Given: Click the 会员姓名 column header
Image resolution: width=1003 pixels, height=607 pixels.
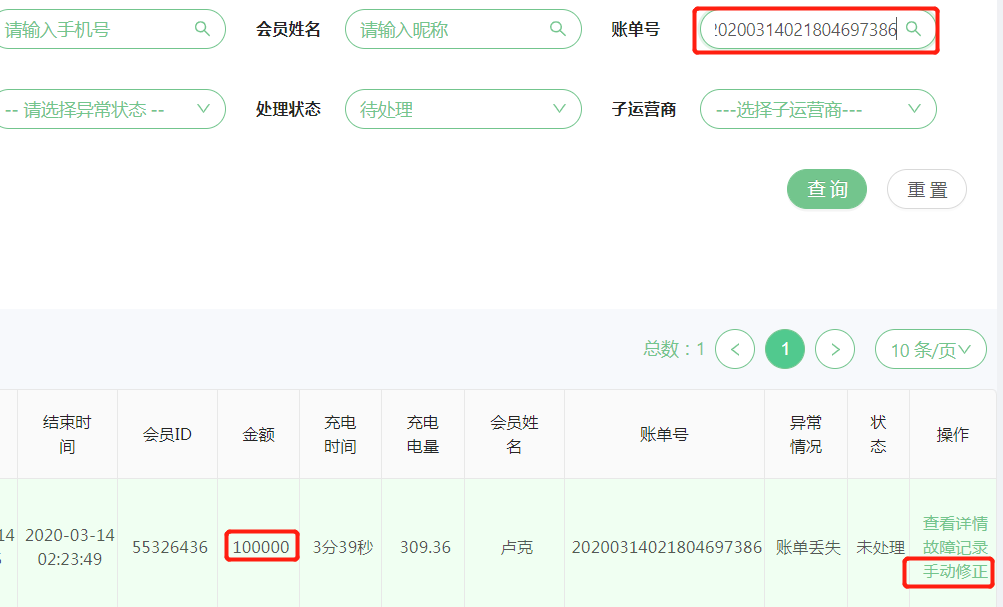Looking at the screenshot, I should tap(514, 435).
